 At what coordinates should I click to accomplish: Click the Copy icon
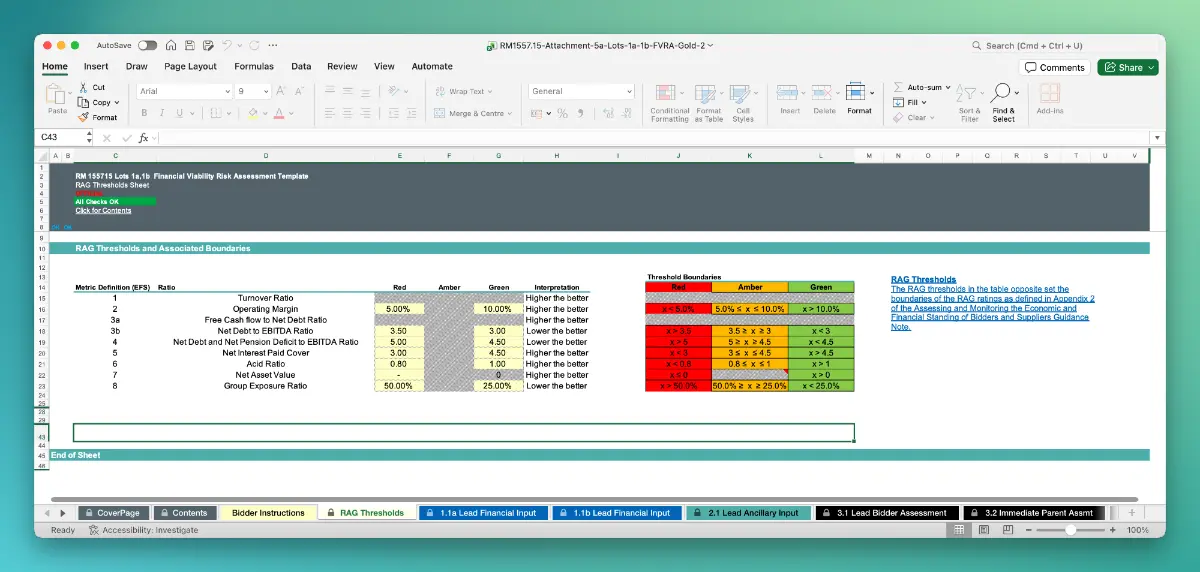83,102
